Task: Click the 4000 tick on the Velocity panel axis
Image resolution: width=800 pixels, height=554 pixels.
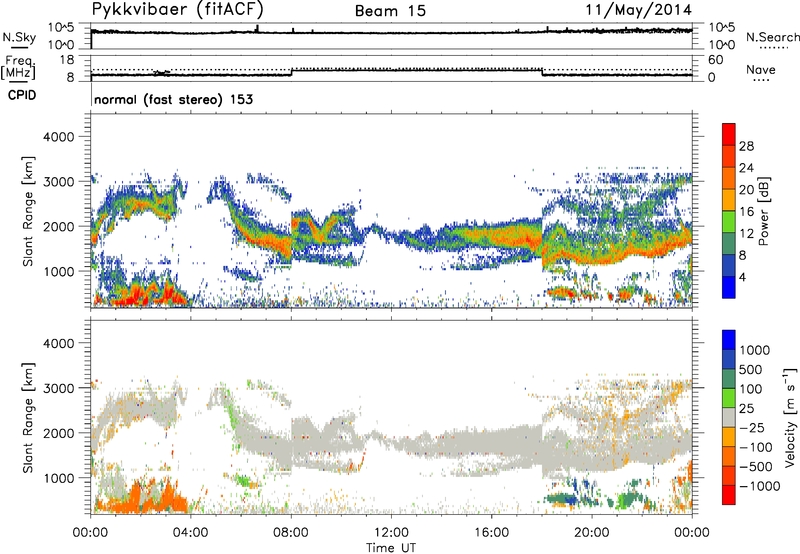Action: pyautogui.click(x=58, y=343)
